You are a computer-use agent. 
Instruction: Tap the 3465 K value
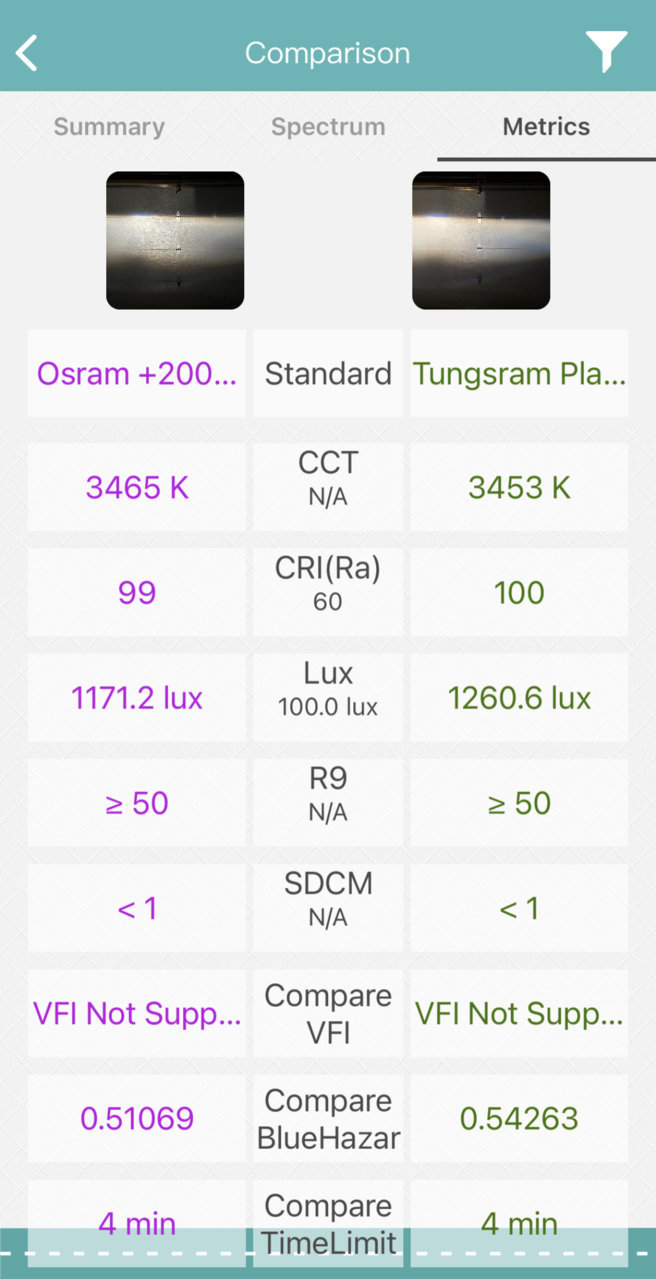[137, 487]
